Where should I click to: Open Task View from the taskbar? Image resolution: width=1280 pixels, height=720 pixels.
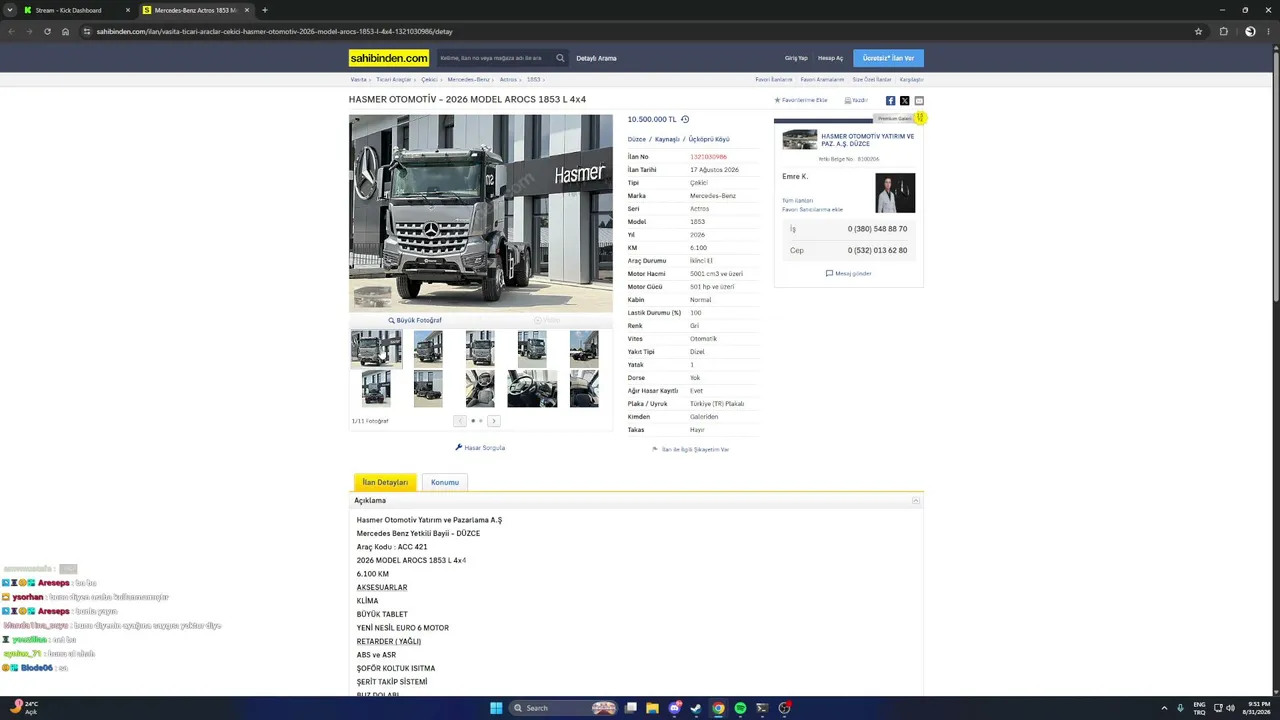coord(630,708)
